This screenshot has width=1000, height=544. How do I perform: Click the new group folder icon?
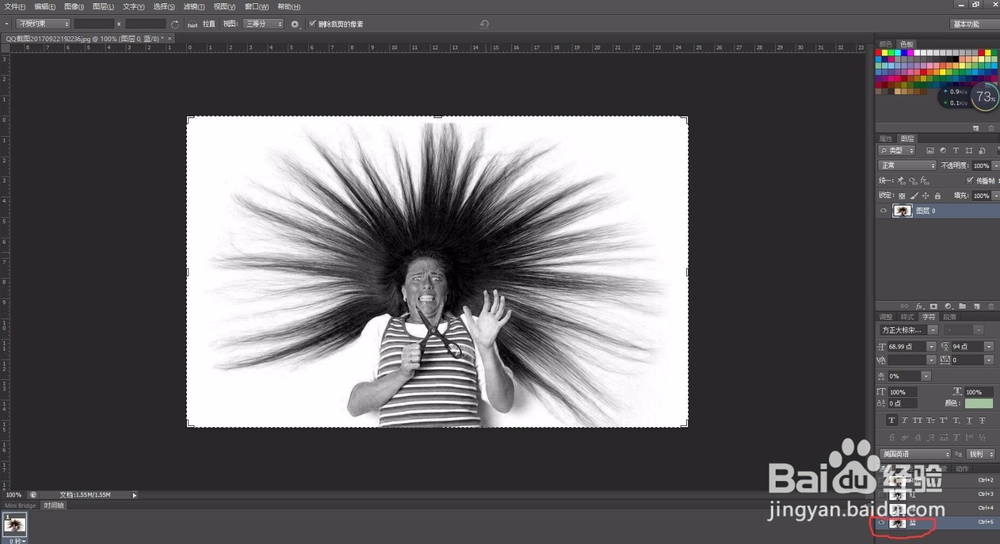[x=962, y=306]
